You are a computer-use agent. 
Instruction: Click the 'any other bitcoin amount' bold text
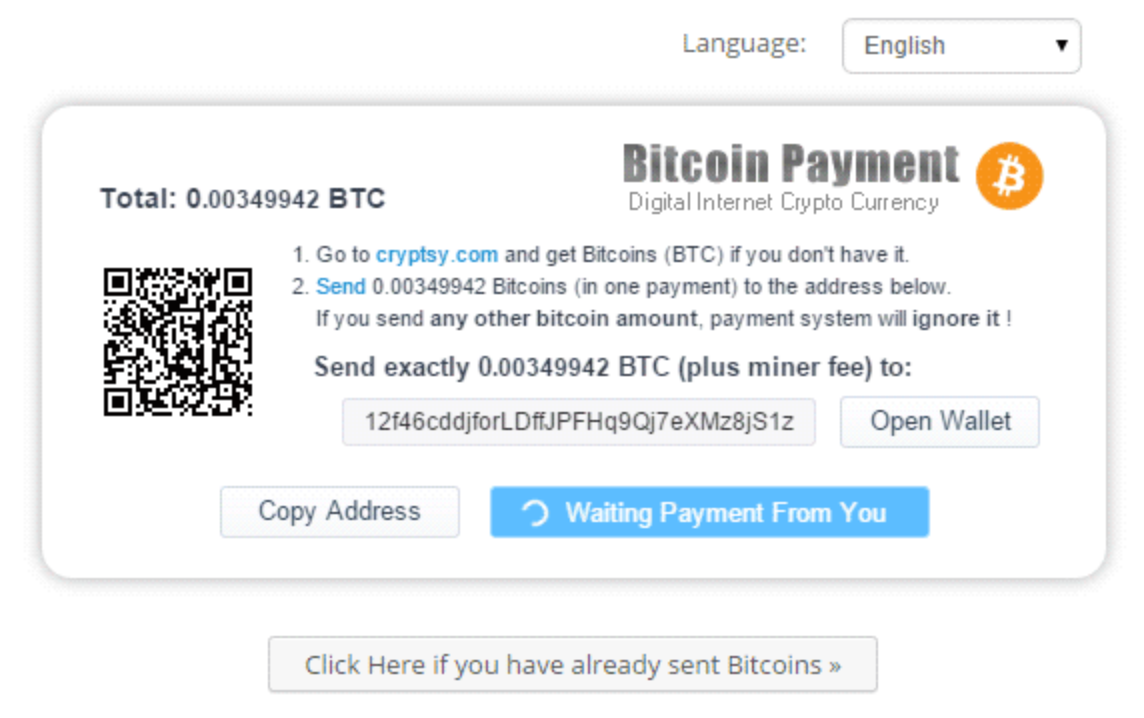tap(564, 319)
